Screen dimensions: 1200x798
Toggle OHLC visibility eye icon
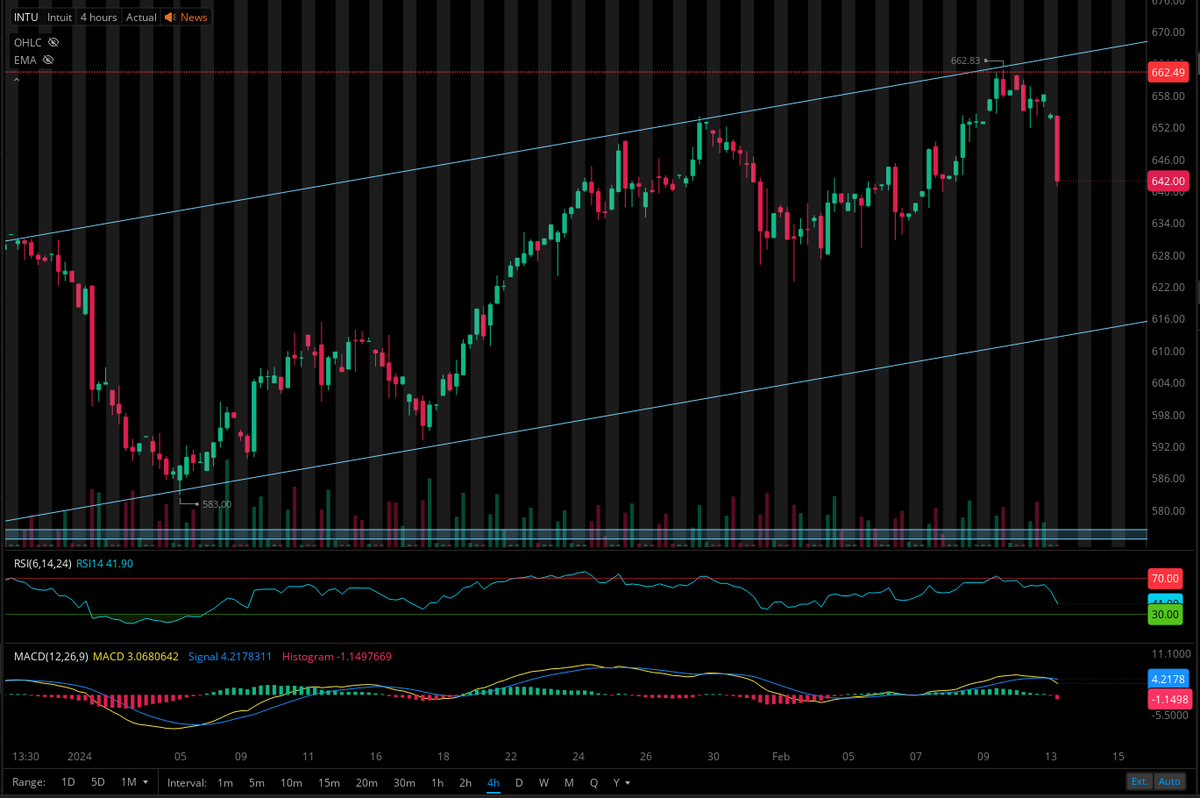53,43
